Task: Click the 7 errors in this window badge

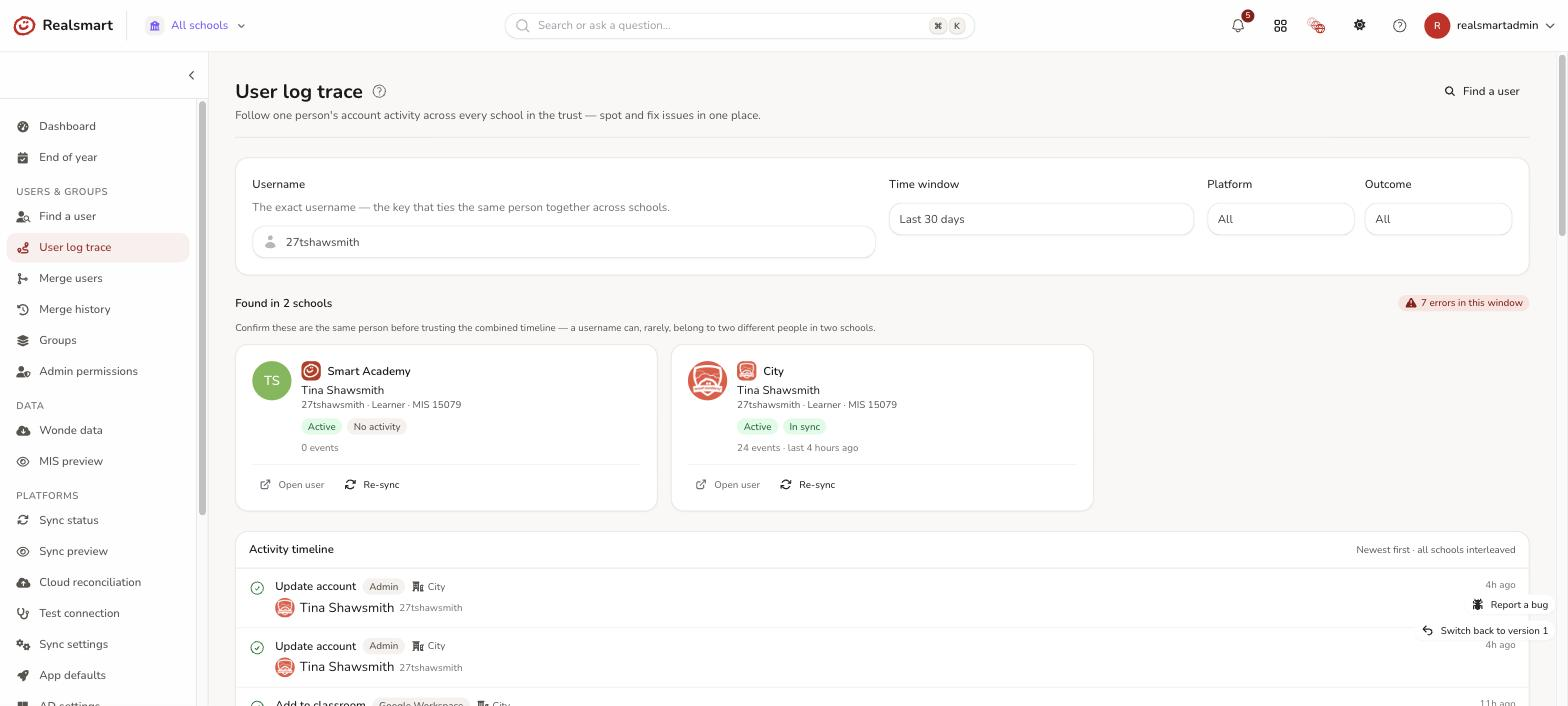Action: click(x=1463, y=303)
